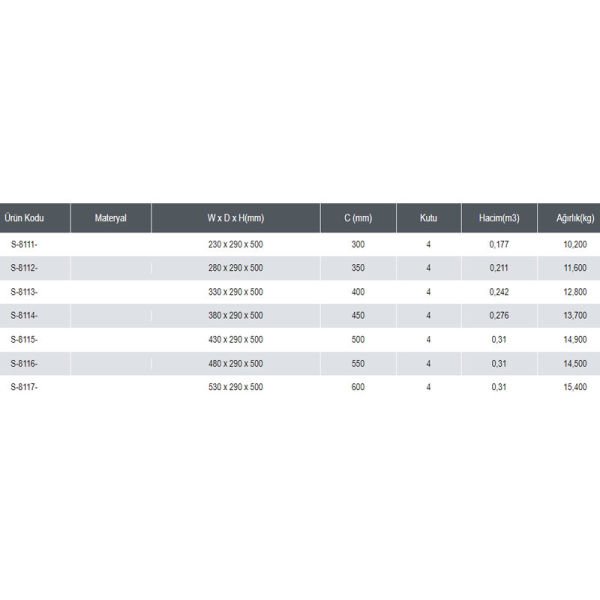
Task: Click product code S-8115-
Action: pos(24,339)
